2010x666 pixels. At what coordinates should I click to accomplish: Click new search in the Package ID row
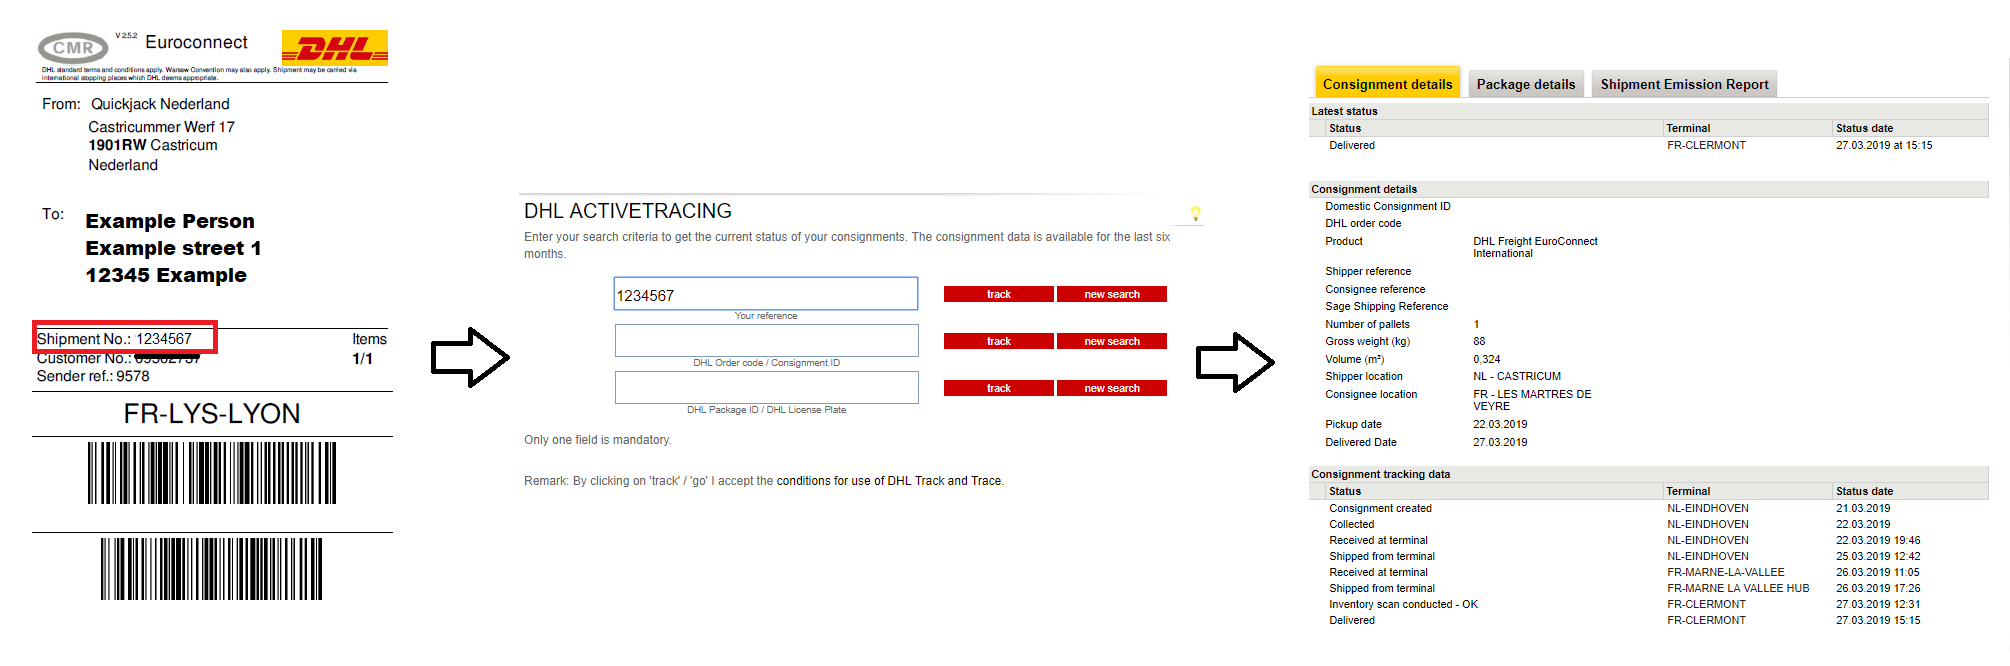coord(1111,388)
